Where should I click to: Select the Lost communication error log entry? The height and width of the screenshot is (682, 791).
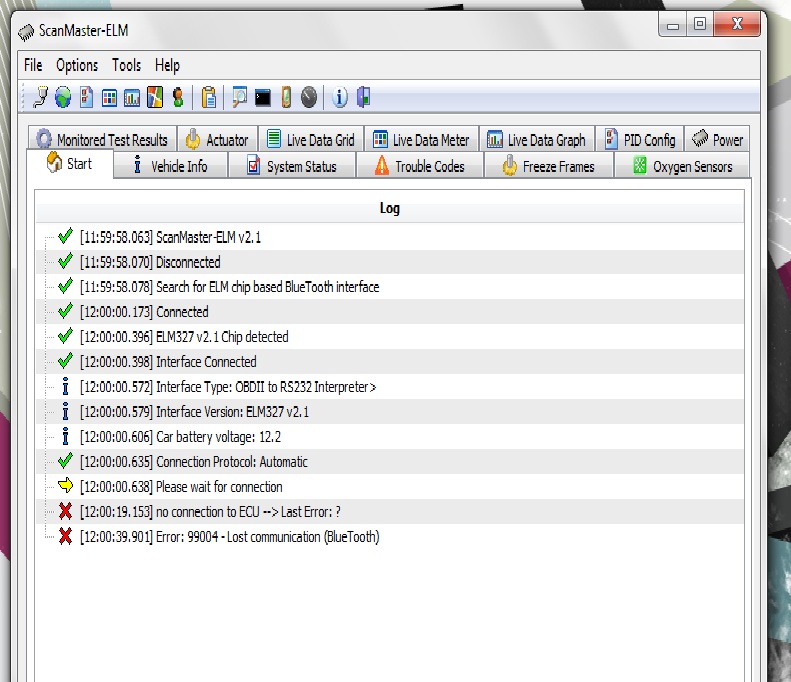tap(267, 537)
